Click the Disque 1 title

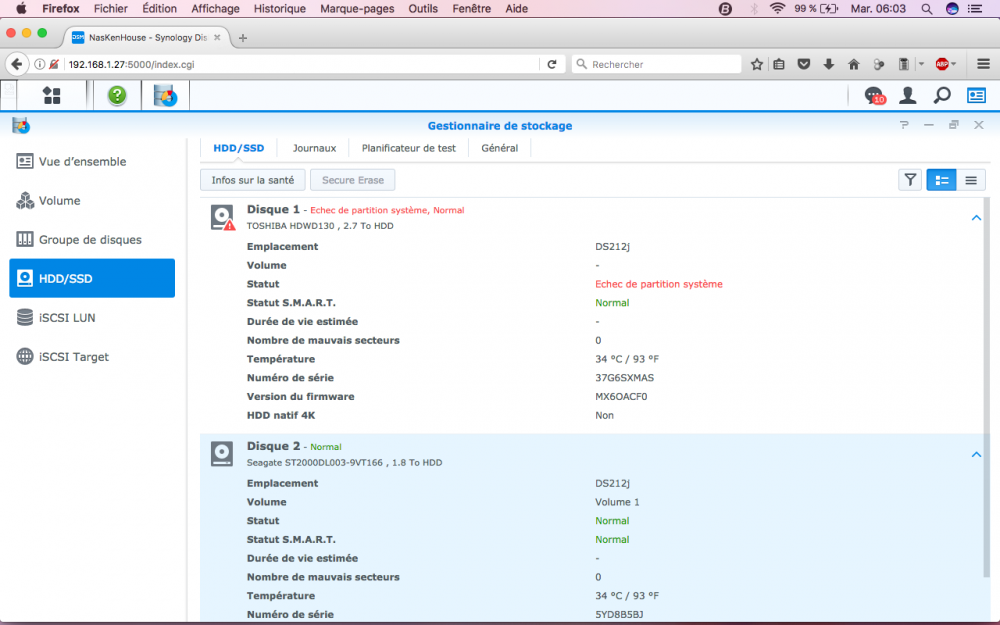click(x=273, y=209)
